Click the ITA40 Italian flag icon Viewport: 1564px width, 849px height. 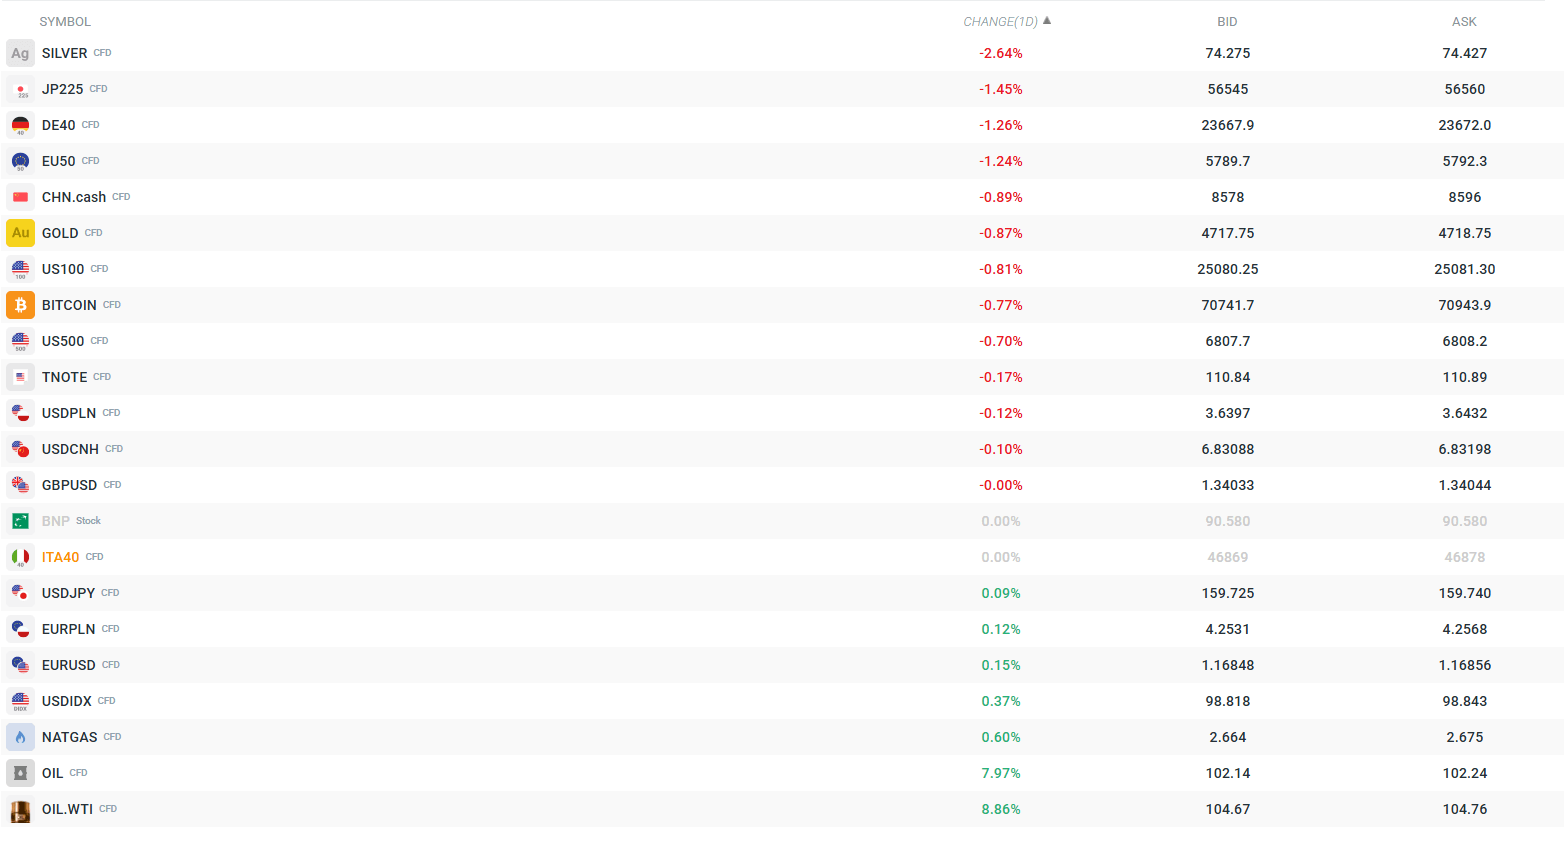pyautogui.click(x=20, y=557)
